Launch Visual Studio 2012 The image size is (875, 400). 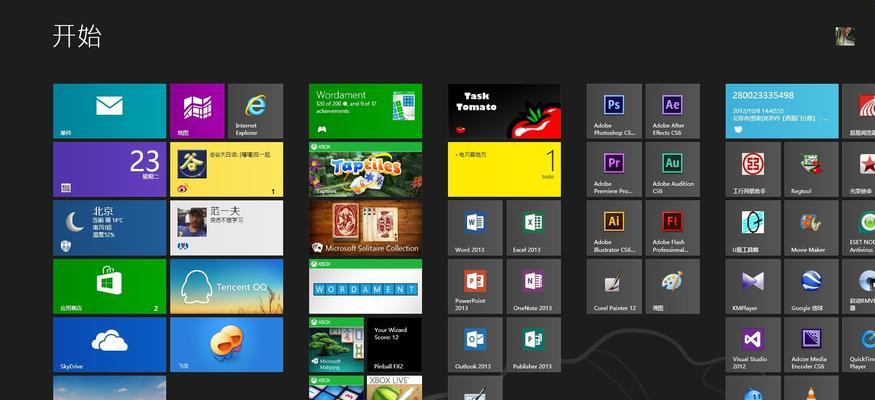pyautogui.click(x=753, y=344)
